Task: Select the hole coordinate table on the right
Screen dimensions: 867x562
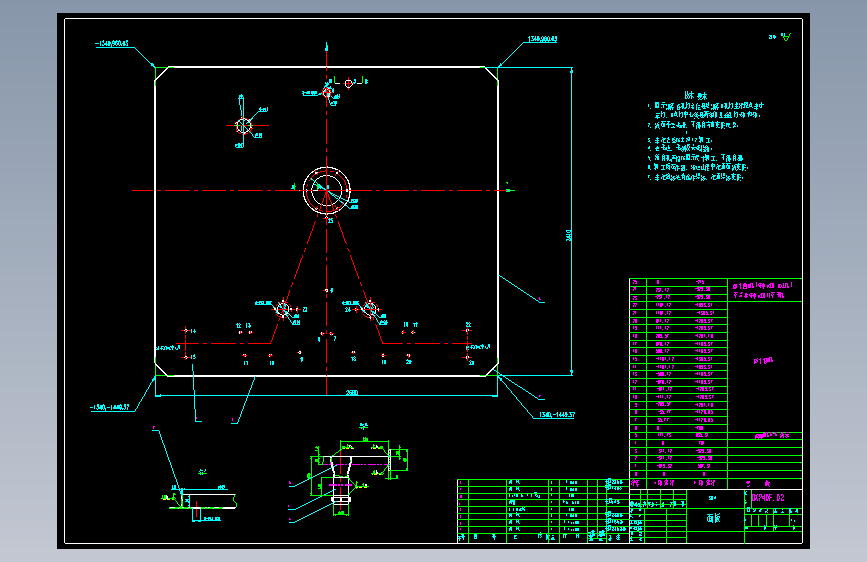Action: click(x=678, y=383)
